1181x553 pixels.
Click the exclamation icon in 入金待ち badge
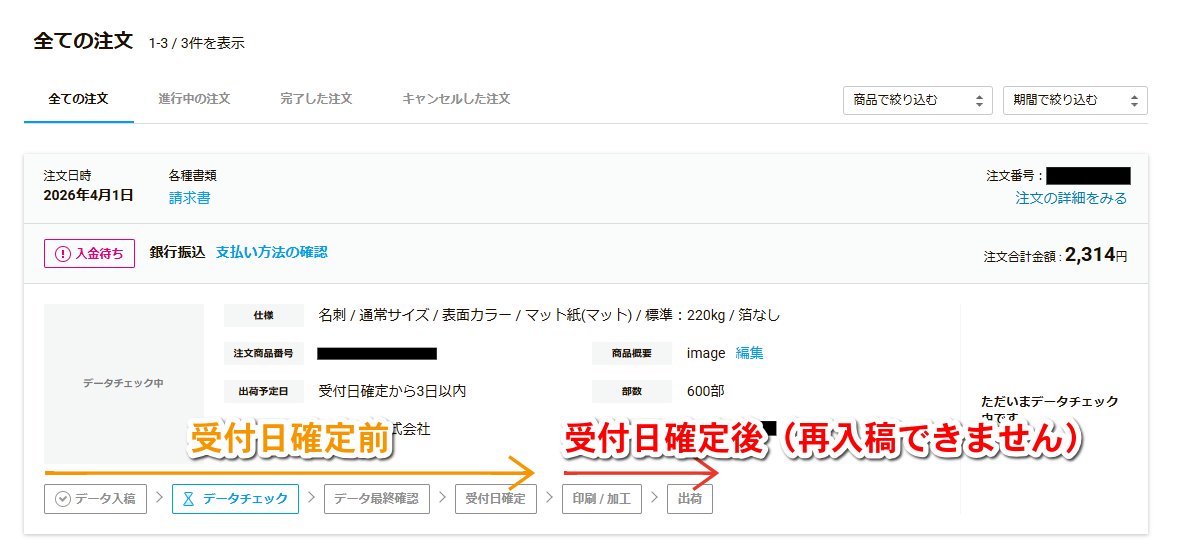point(62,254)
